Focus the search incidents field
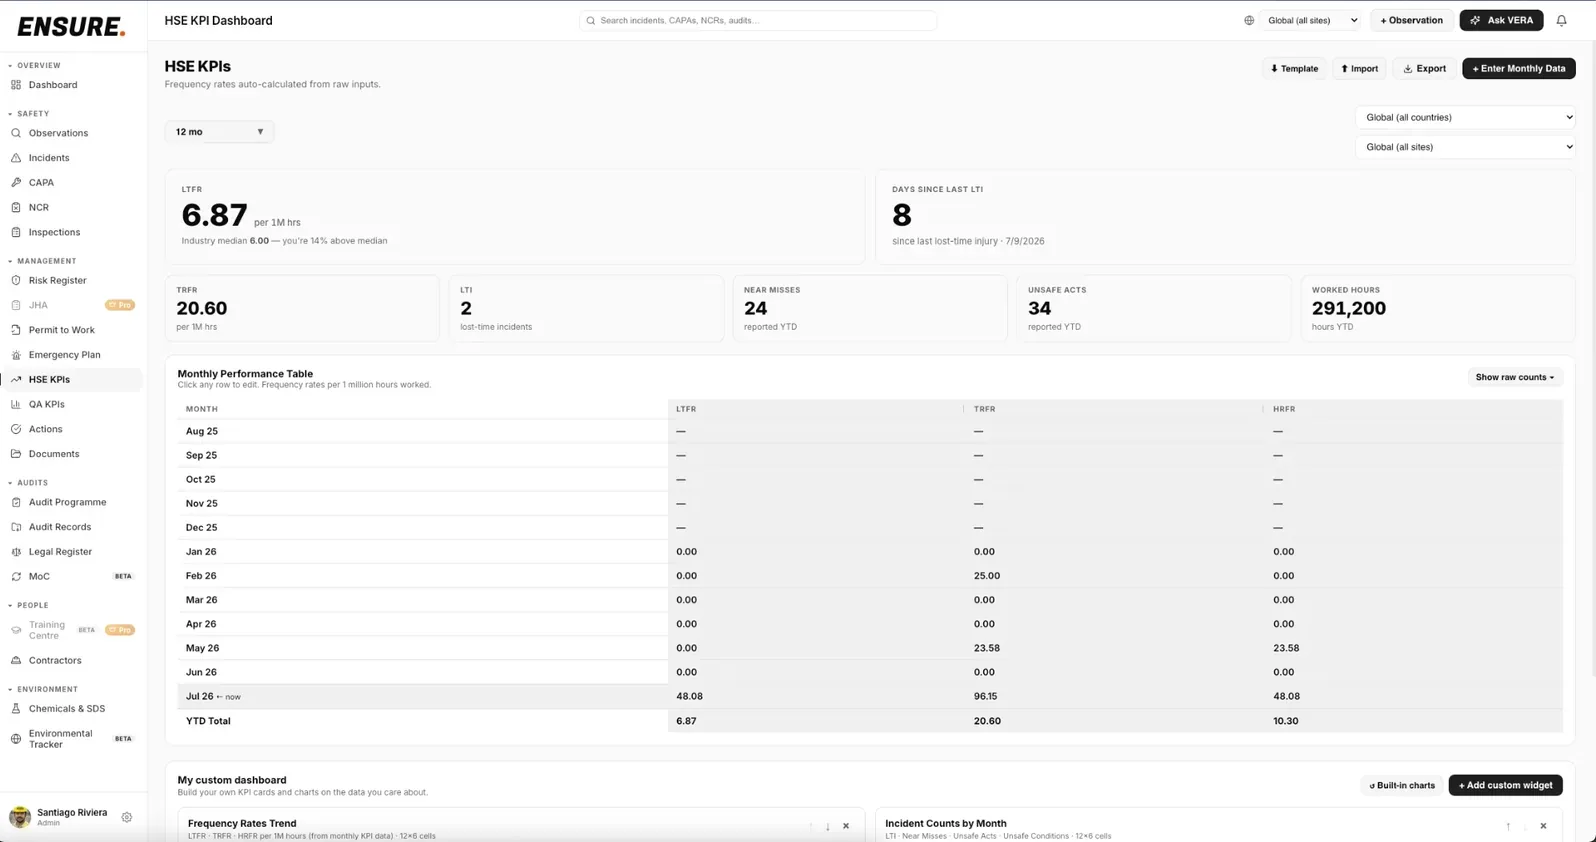The height and width of the screenshot is (842, 1596). [x=758, y=20]
